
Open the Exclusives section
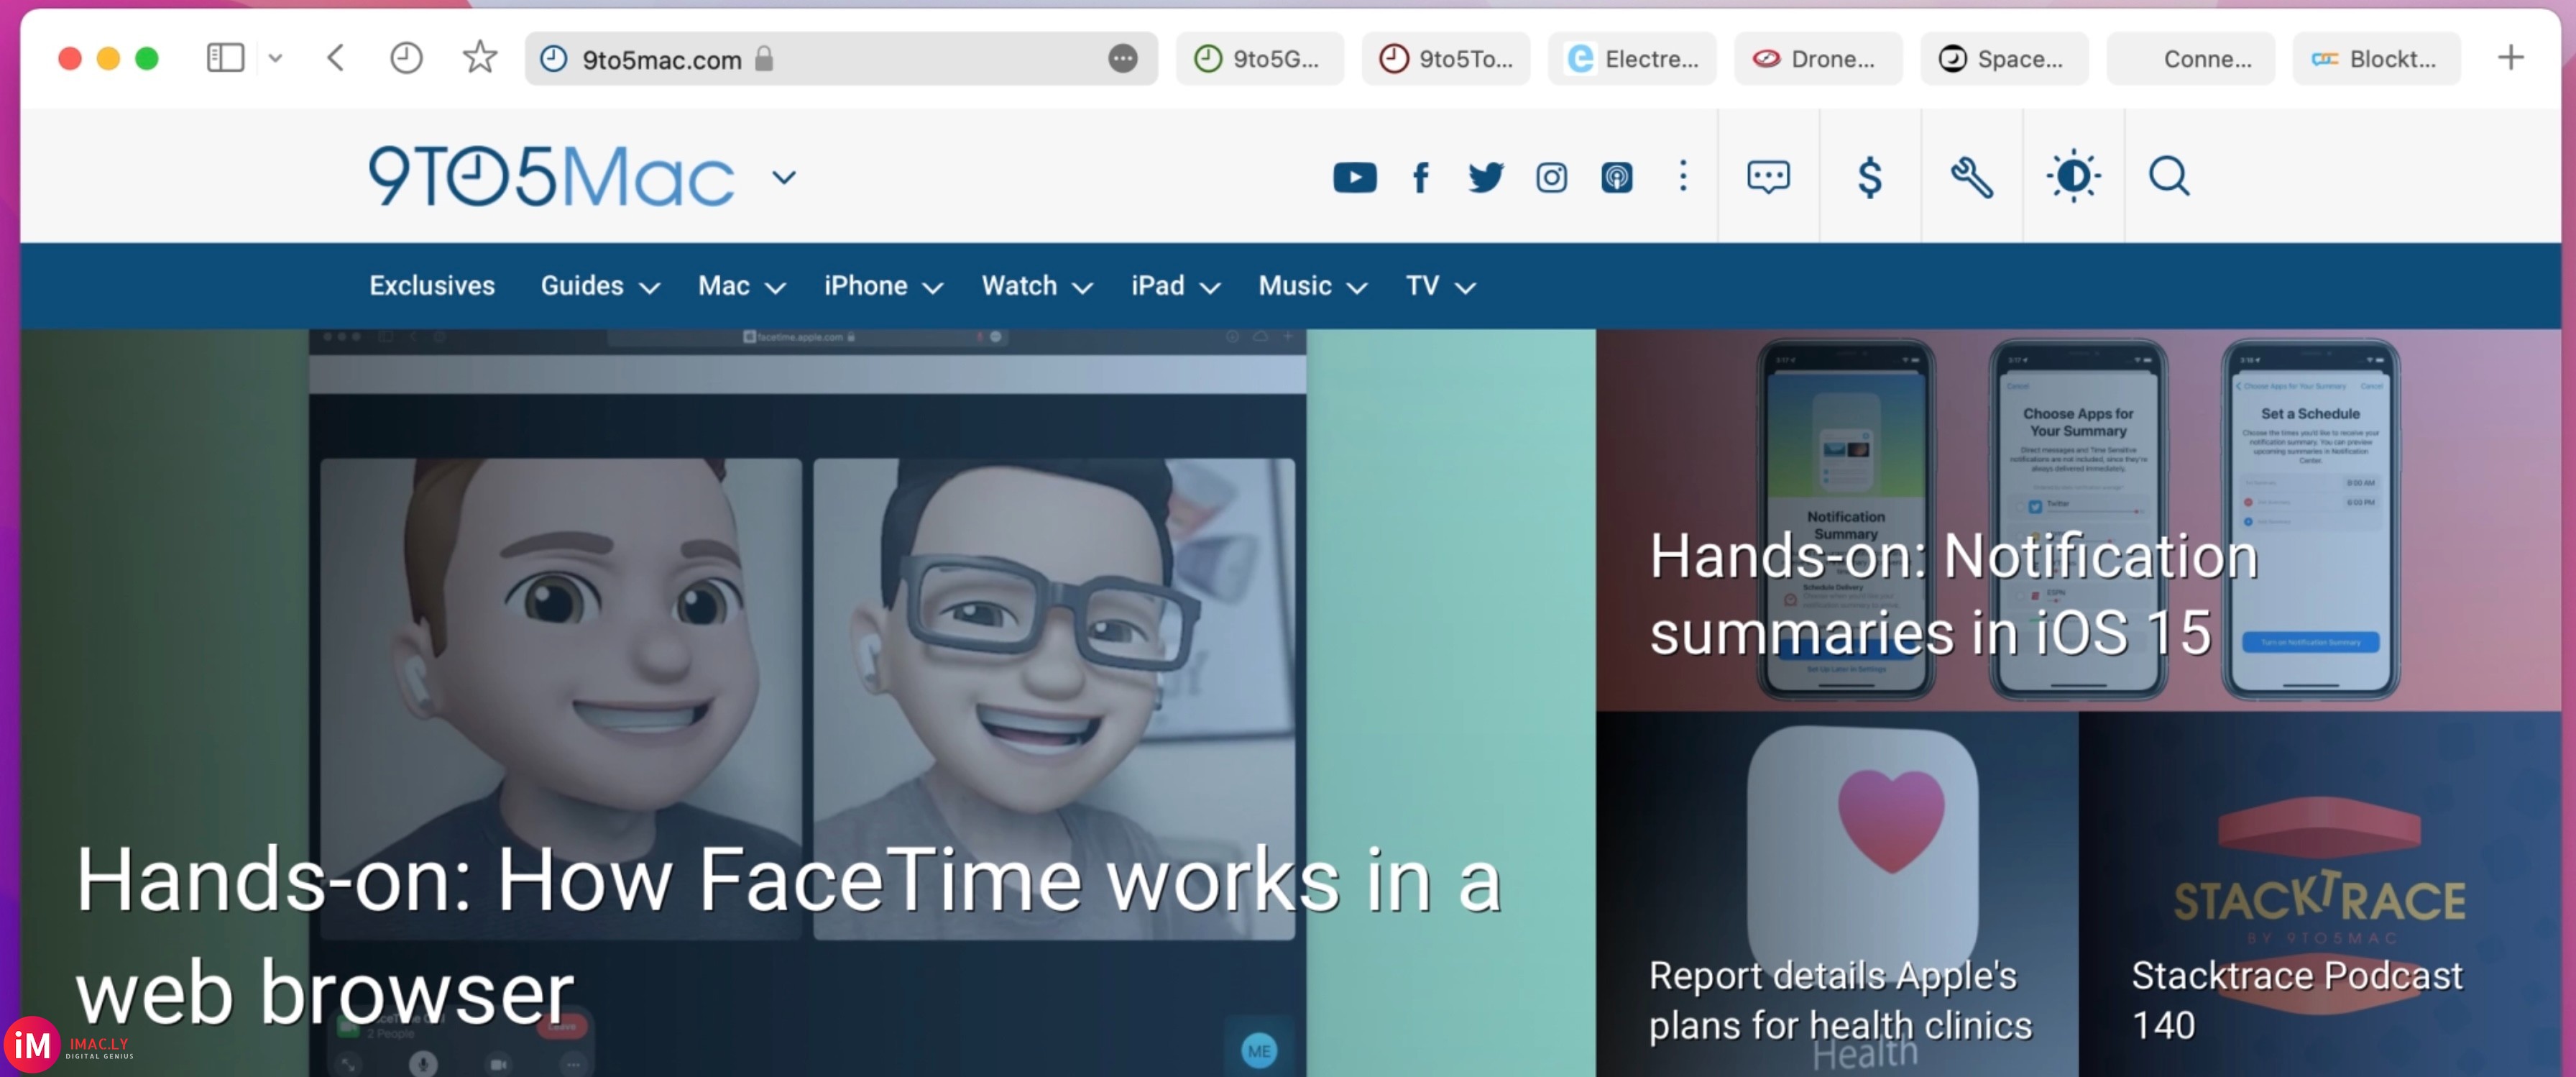tap(432, 286)
